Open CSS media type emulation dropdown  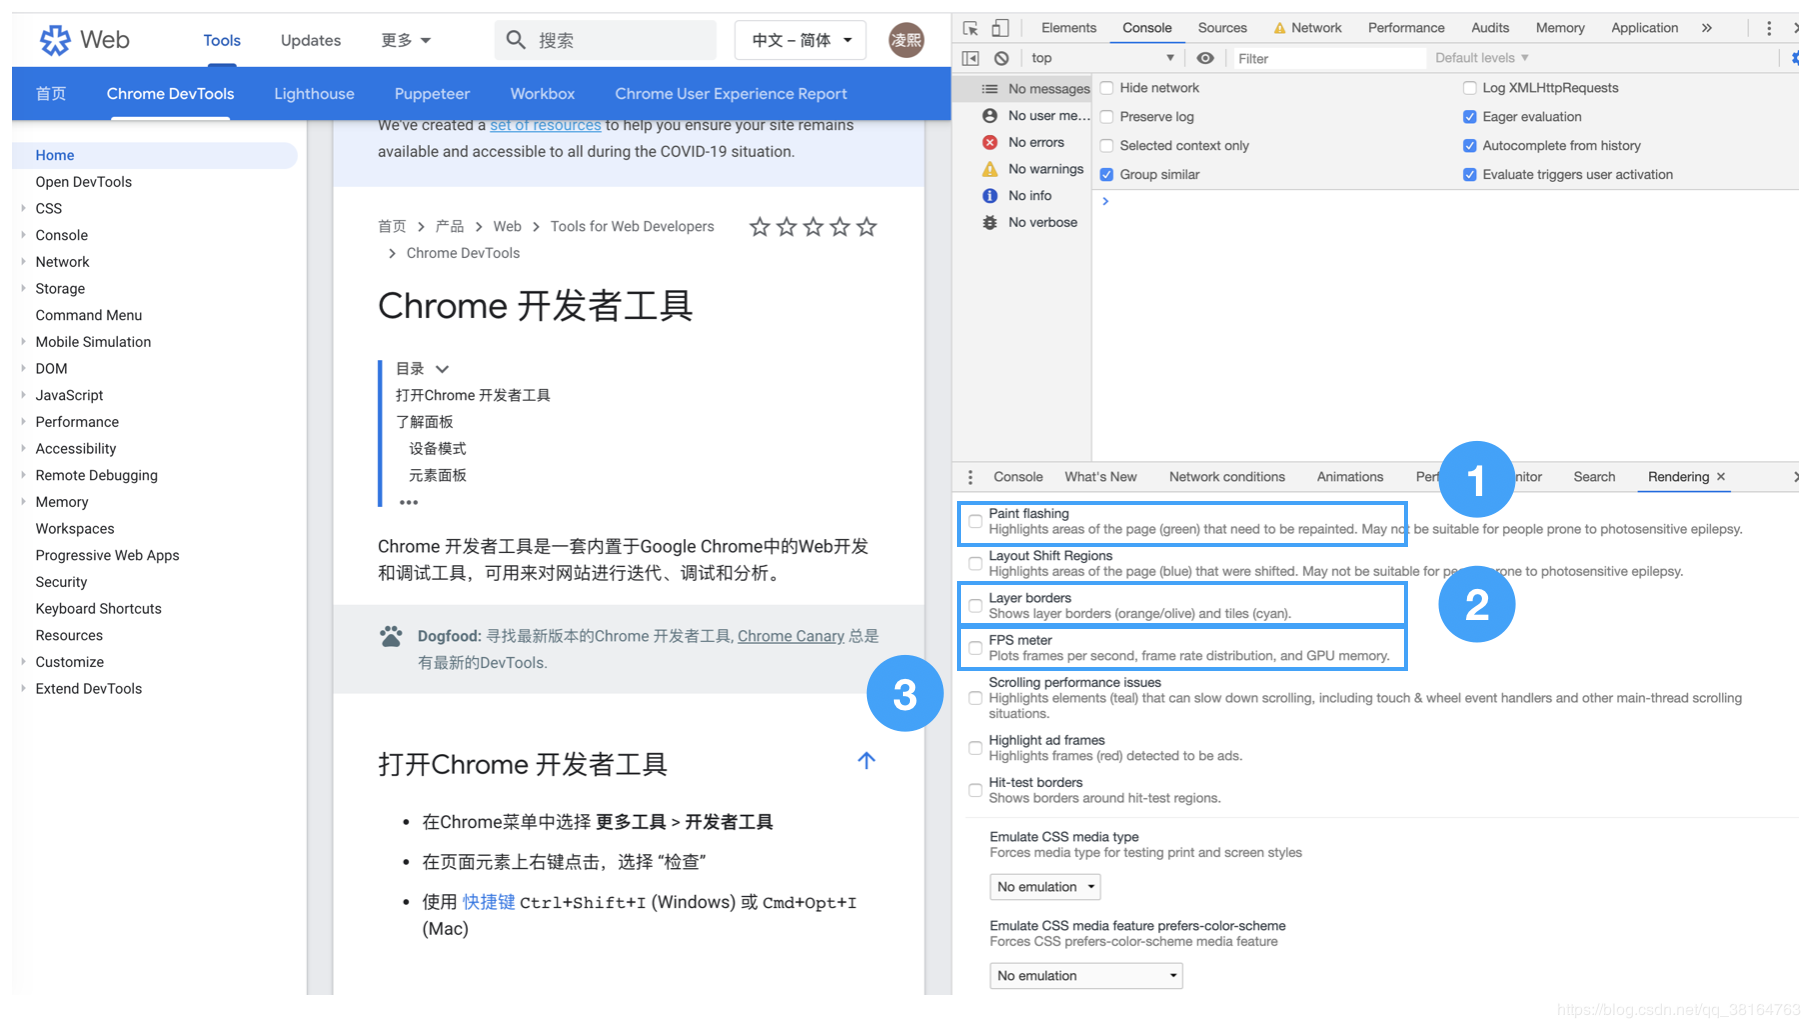(1045, 887)
